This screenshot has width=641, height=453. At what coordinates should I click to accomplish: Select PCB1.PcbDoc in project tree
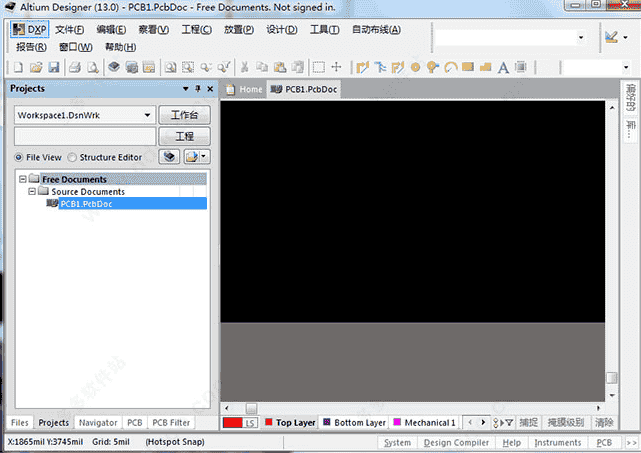(86, 203)
